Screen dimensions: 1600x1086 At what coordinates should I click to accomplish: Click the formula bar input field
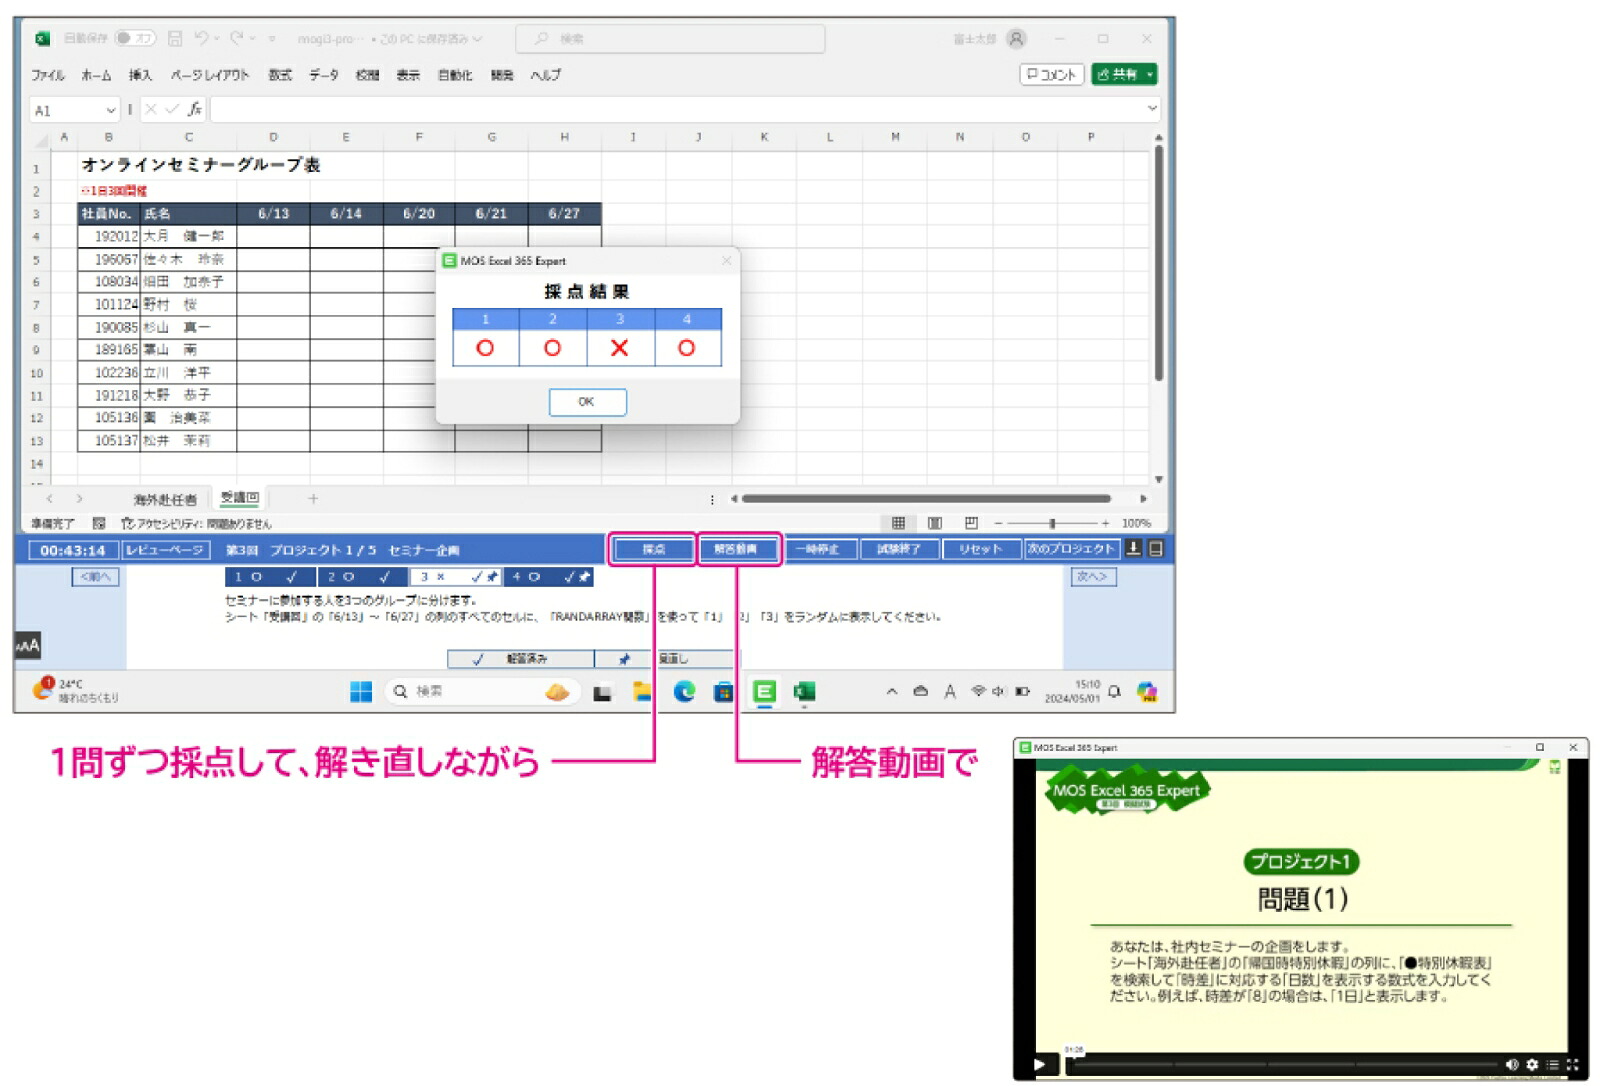[x=685, y=109]
